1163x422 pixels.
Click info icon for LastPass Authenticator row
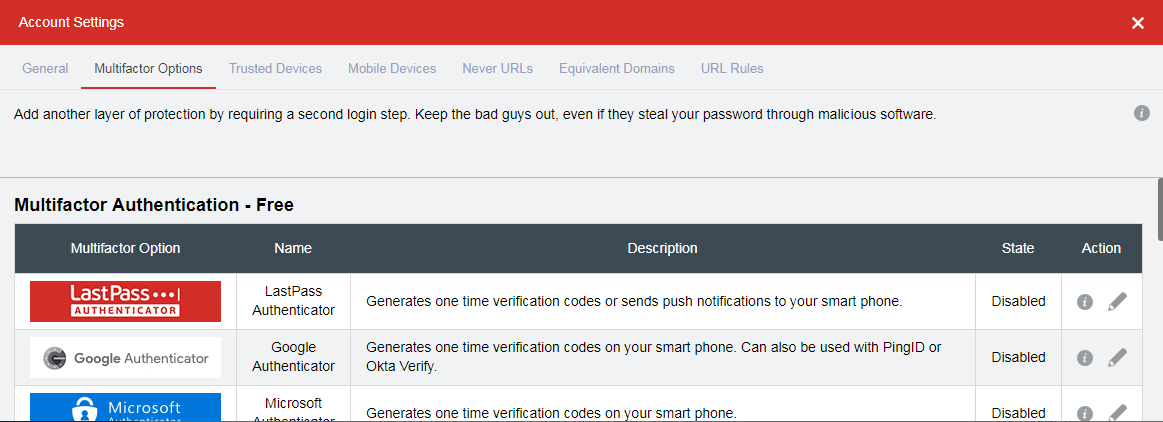pyautogui.click(x=1084, y=302)
